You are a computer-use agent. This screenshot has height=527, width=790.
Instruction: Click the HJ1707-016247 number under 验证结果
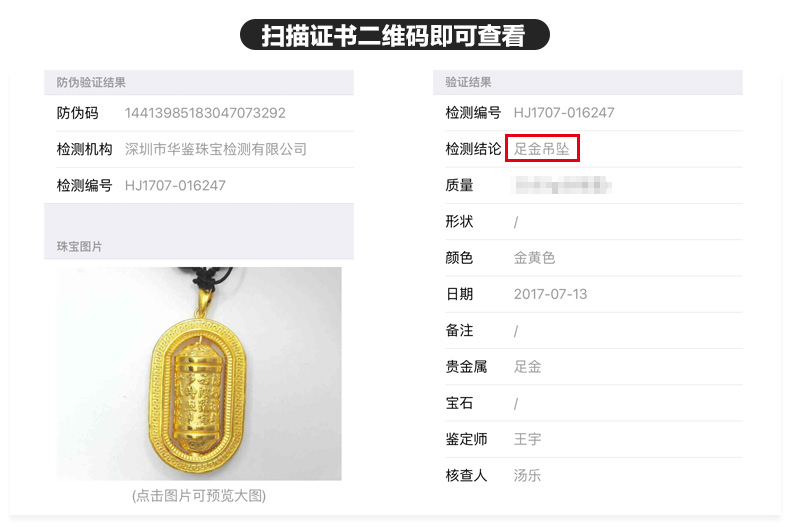(x=564, y=112)
